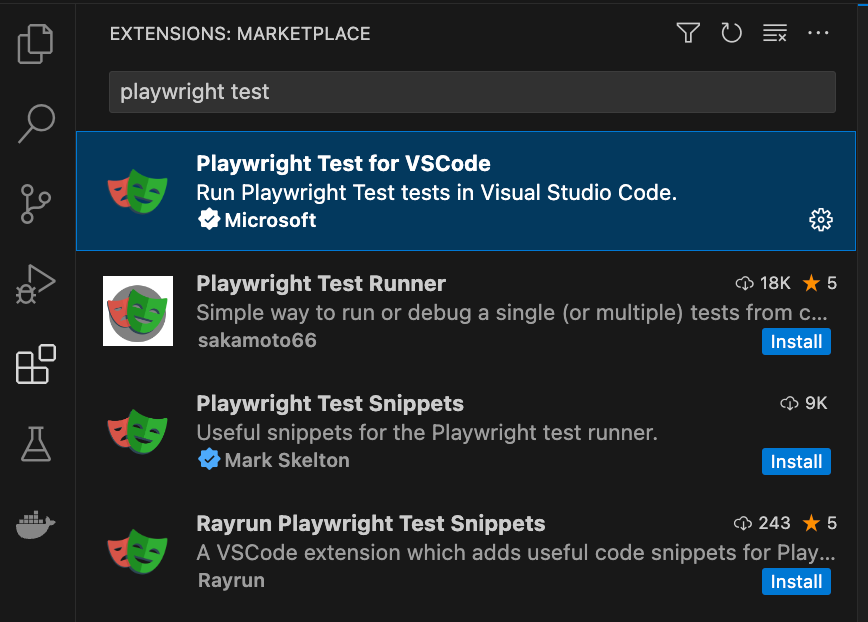The width and height of the screenshot is (868, 622).
Task: Open the More Actions ellipsis menu
Action: (818, 33)
